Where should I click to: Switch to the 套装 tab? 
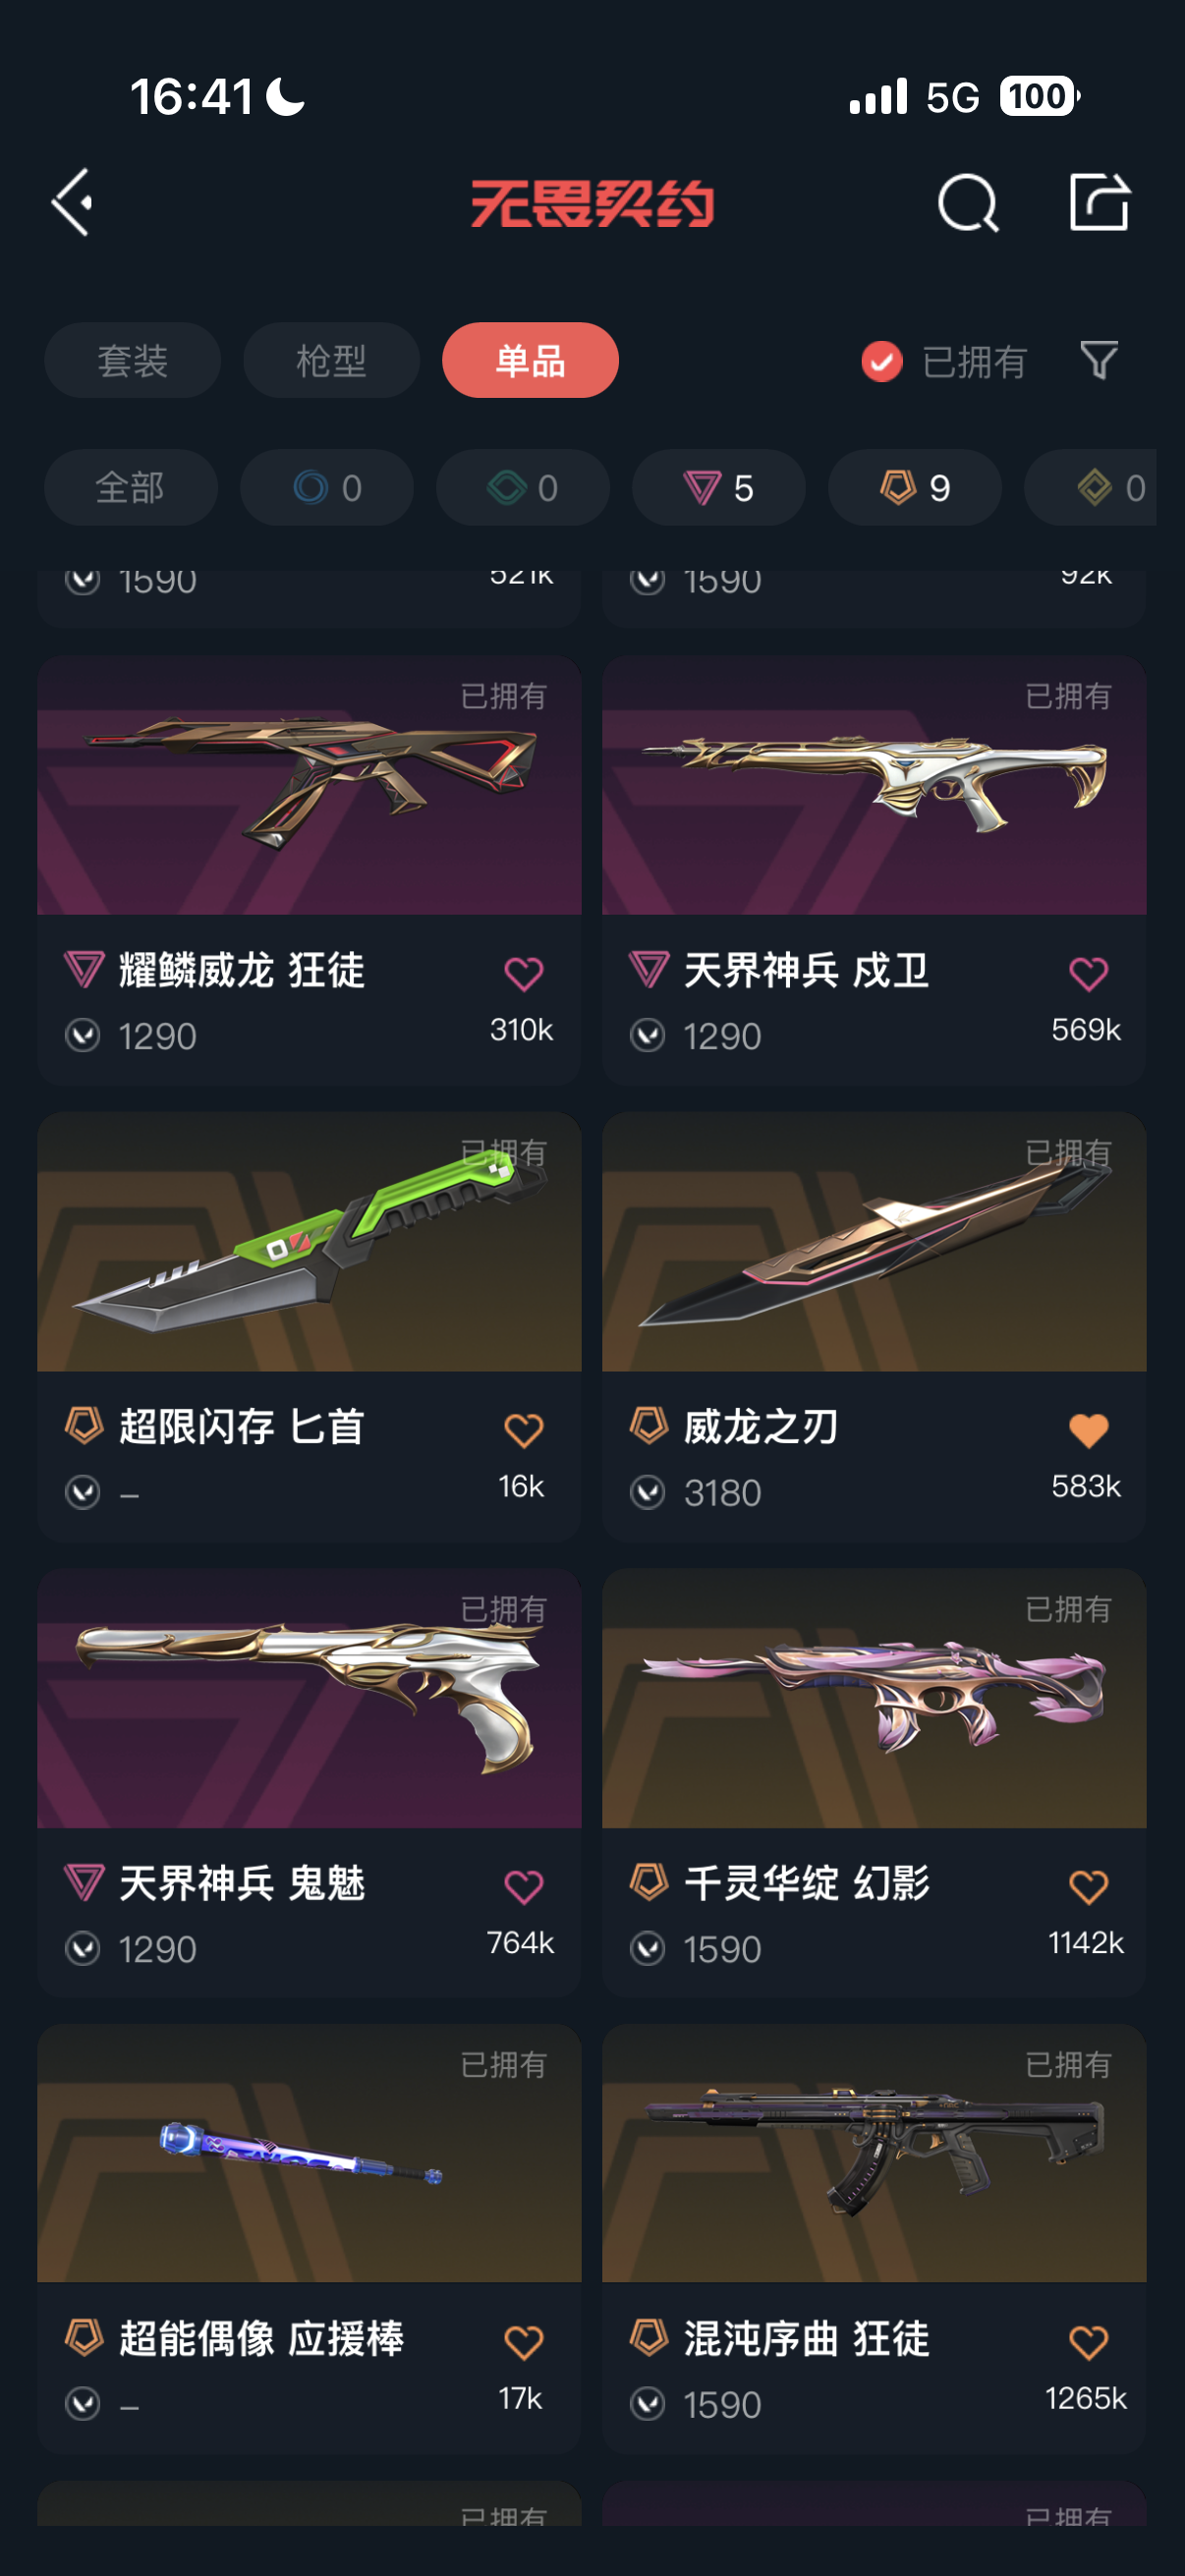coord(132,360)
